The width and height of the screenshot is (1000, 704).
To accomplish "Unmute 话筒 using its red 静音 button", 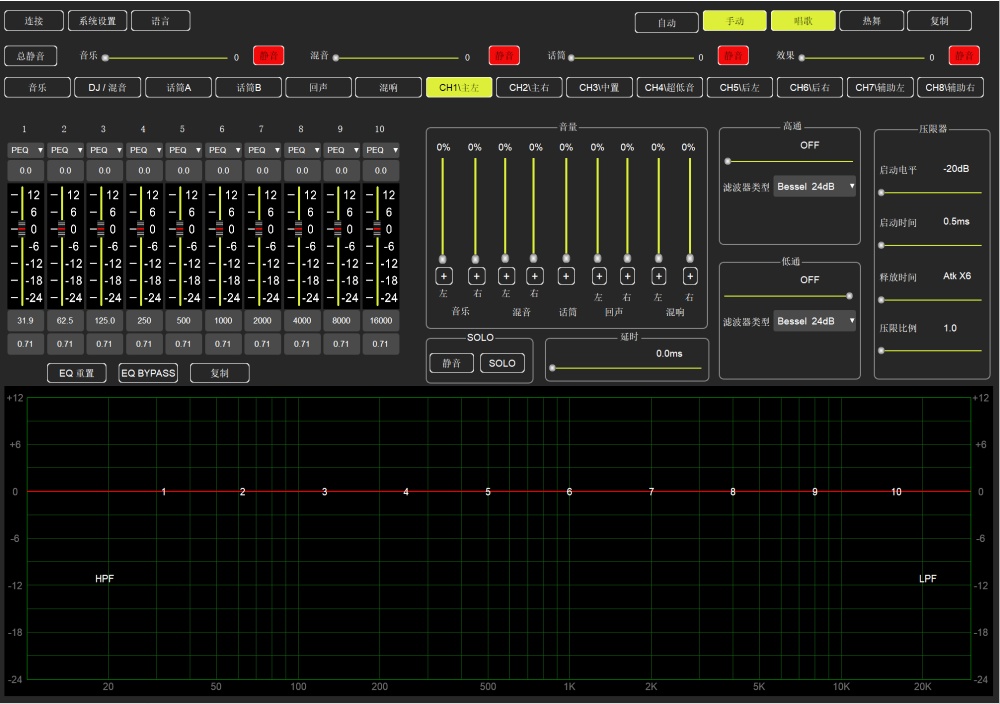I will point(734,56).
